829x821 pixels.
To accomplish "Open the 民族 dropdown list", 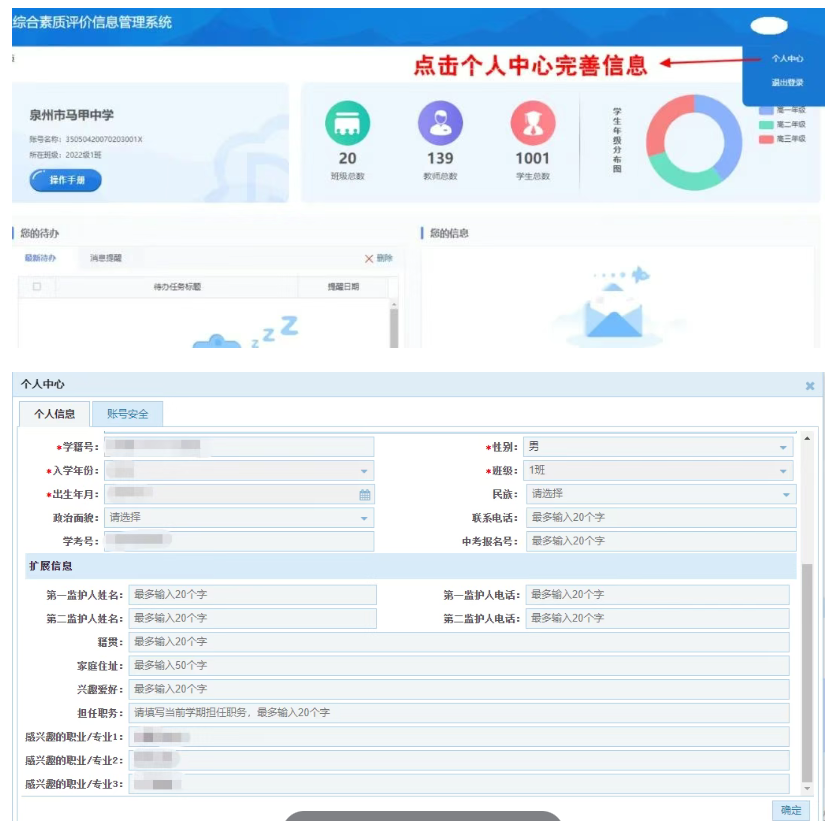I will coord(784,494).
